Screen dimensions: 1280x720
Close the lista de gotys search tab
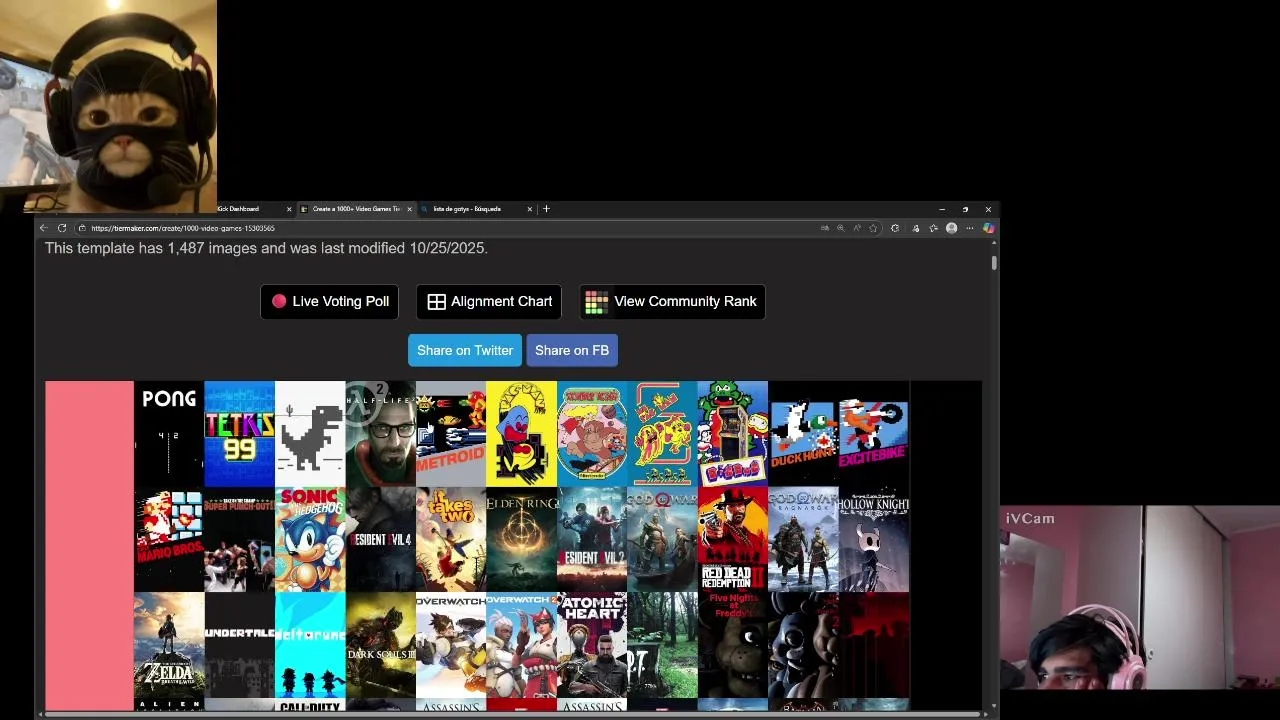click(530, 209)
